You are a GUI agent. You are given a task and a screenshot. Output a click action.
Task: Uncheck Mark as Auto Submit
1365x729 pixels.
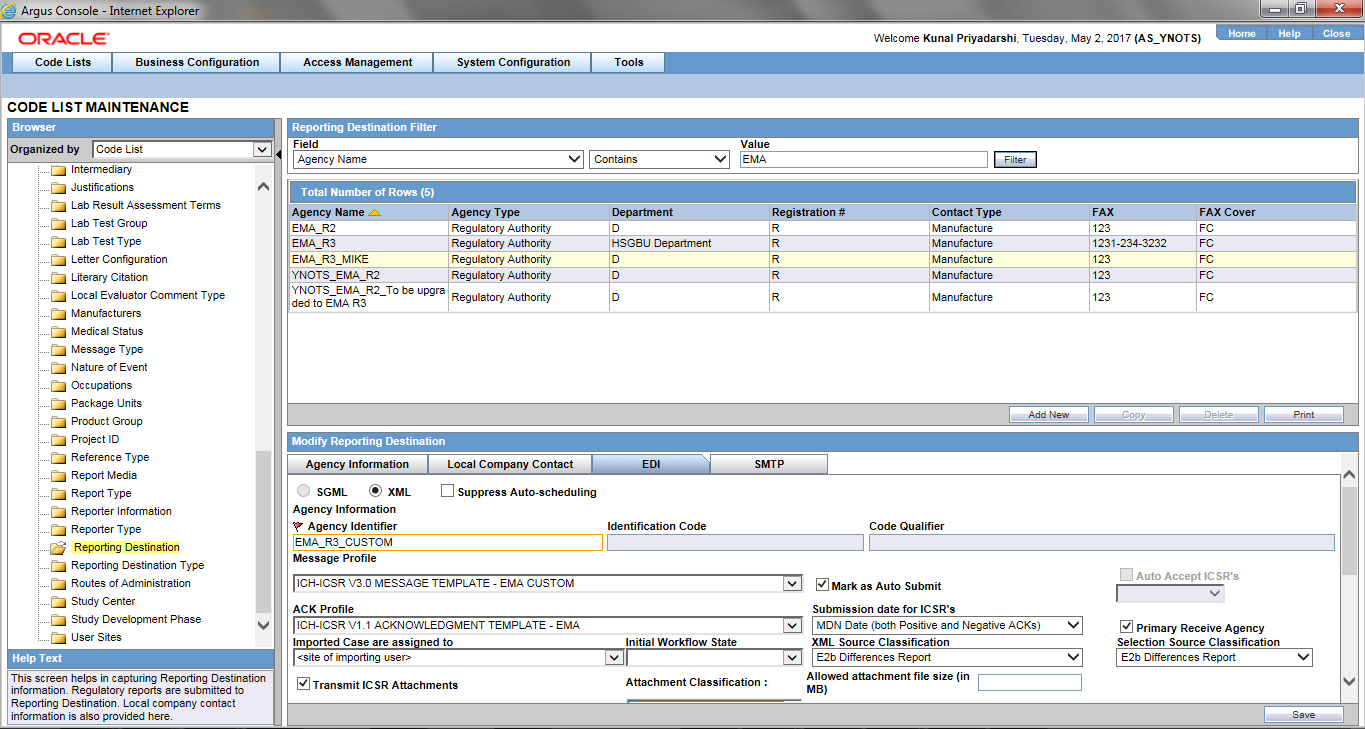pos(822,585)
